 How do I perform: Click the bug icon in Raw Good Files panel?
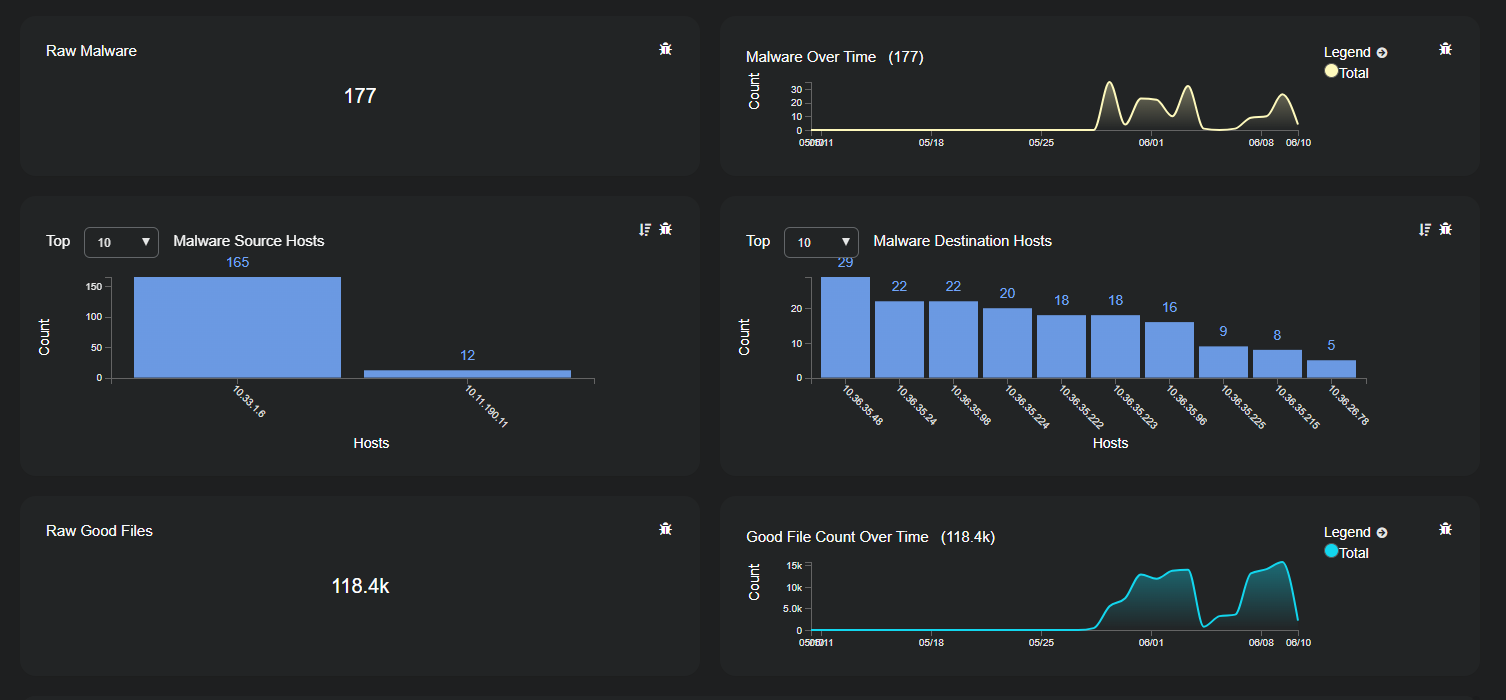pyautogui.click(x=665, y=529)
